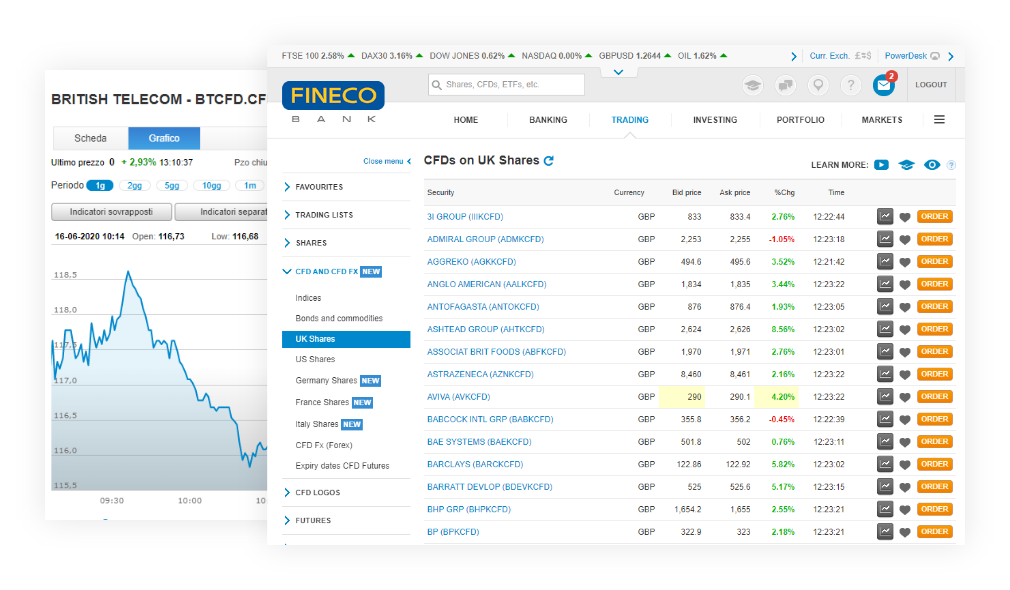Open PowerDesk arrow at top right

click(951, 56)
